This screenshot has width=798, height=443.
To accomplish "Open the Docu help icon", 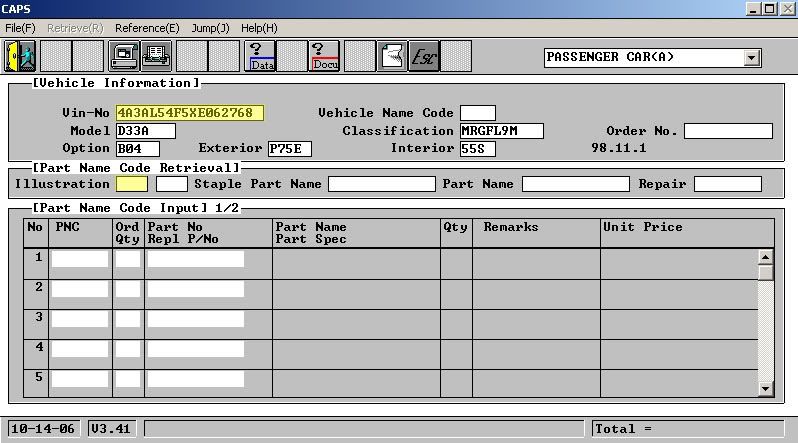I will [324, 55].
